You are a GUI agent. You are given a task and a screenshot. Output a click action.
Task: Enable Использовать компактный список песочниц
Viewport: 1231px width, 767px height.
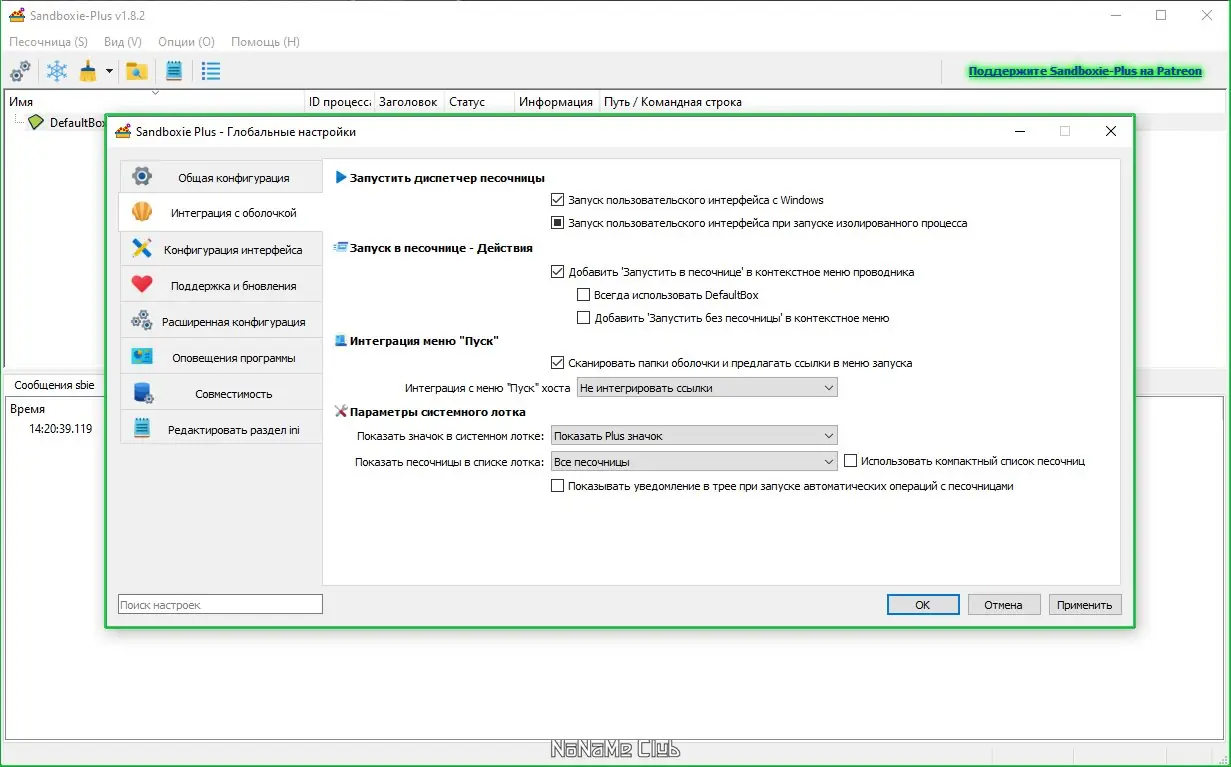851,461
